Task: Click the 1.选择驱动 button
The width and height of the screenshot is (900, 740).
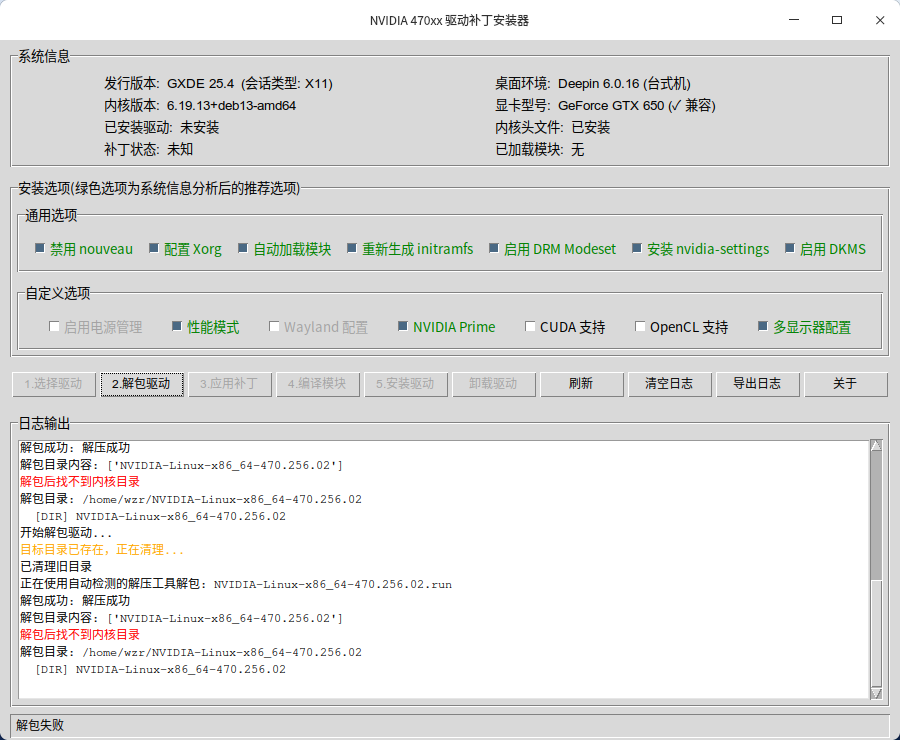Action: (x=54, y=384)
